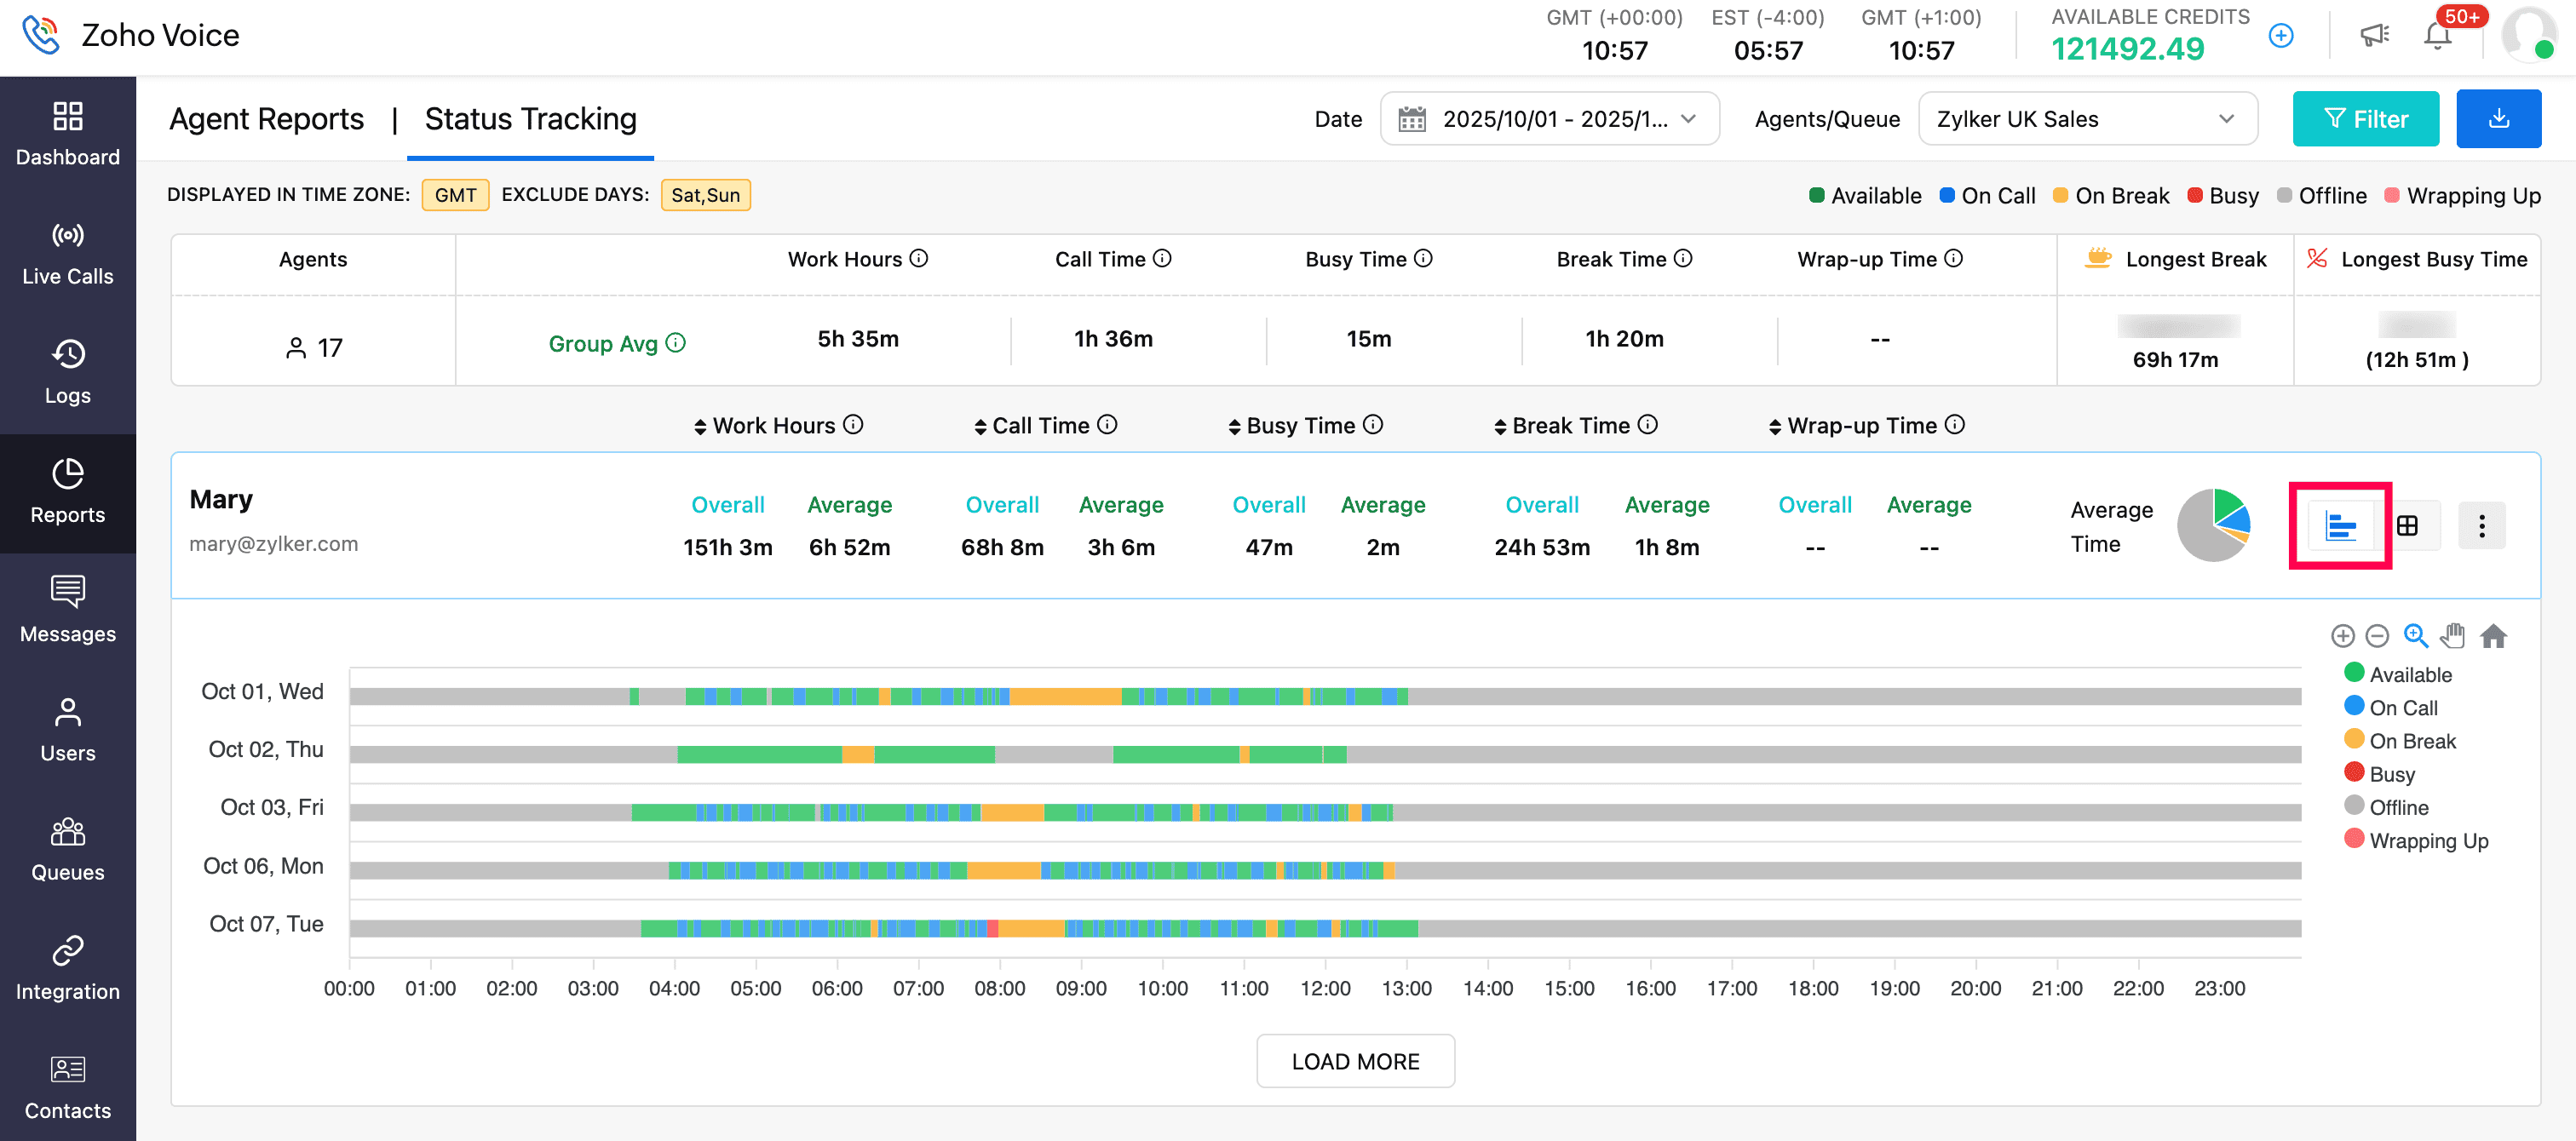Click the Filter button
The height and width of the screenshot is (1141, 2576).
tap(2365, 119)
